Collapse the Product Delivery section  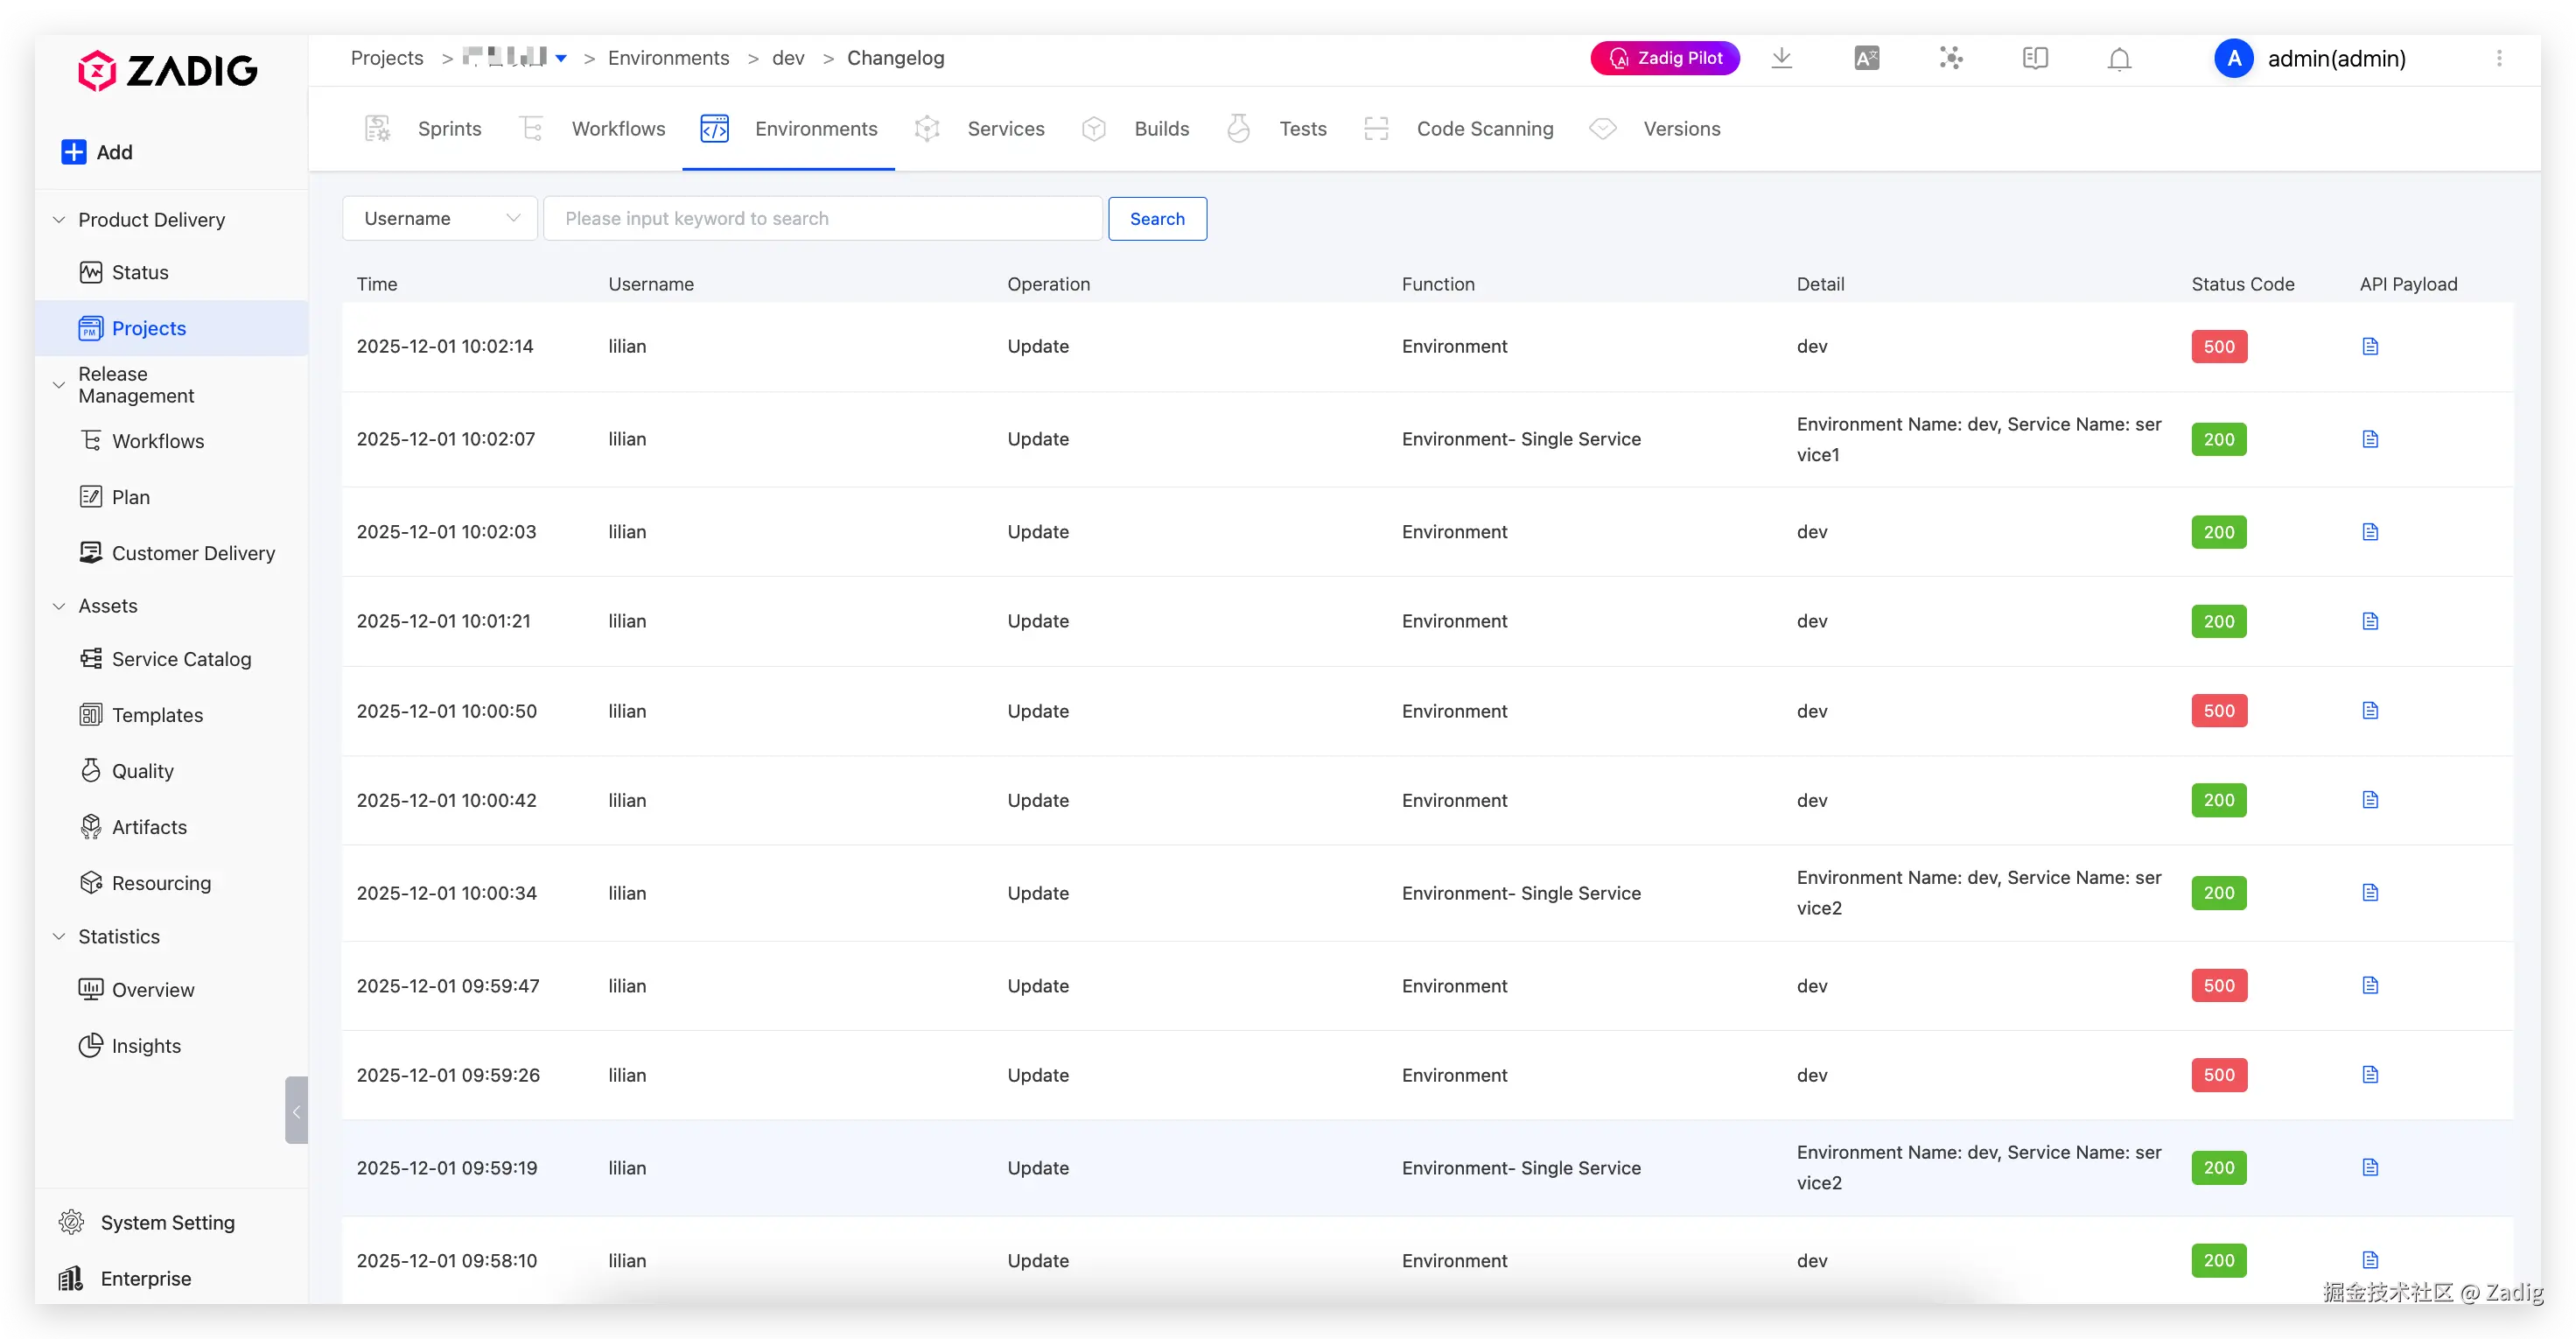click(x=59, y=220)
